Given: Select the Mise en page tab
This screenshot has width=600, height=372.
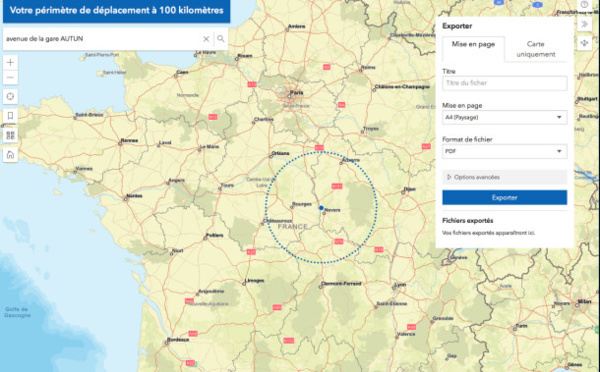Looking at the screenshot, I should click(x=473, y=44).
